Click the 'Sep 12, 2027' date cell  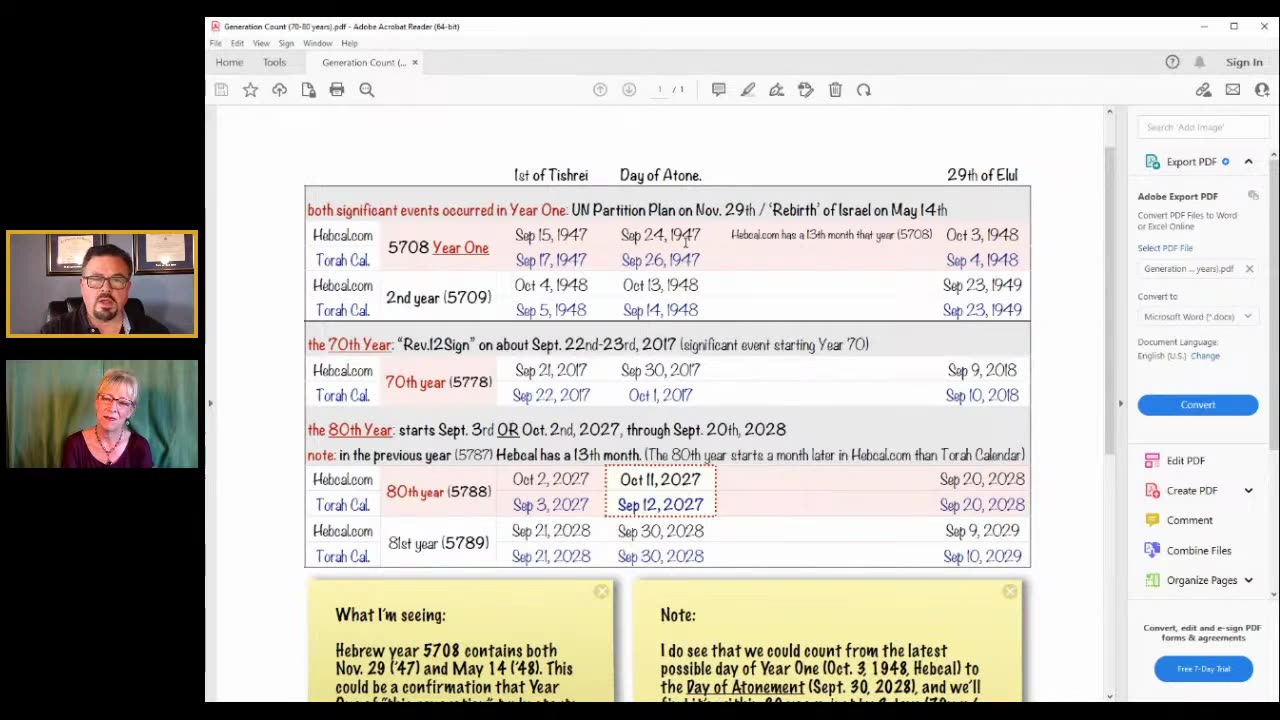(x=660, y=505)
